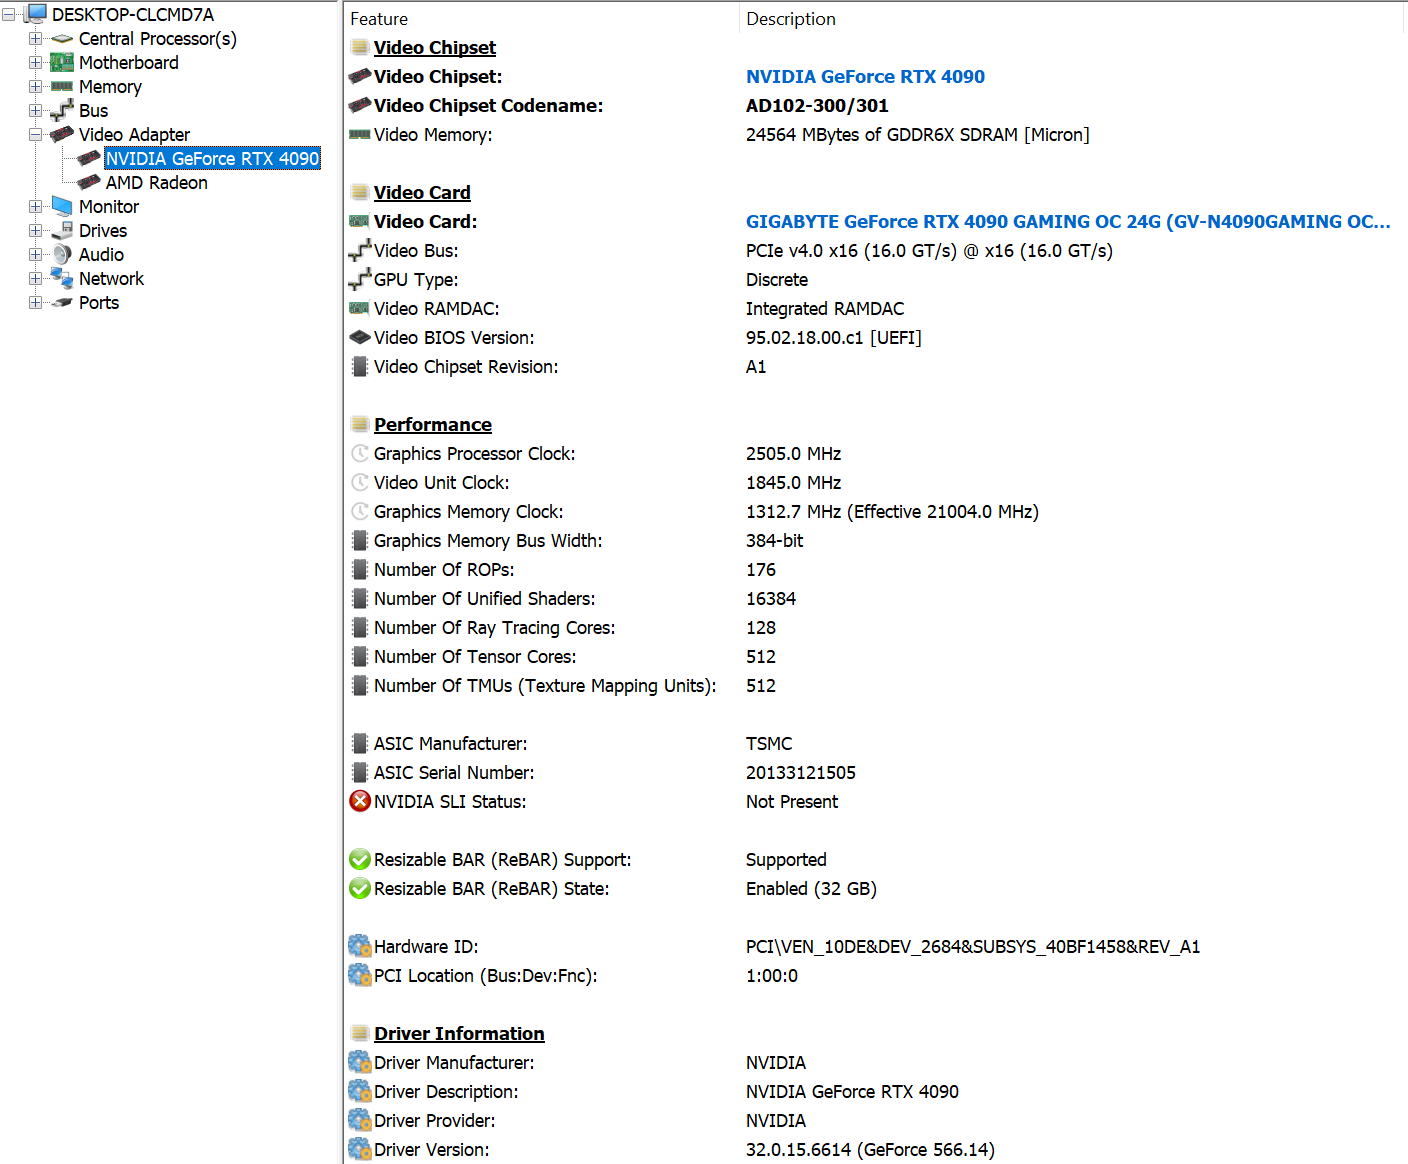This screenshot has width=1408, height=1164.
Task: Expand the Motherboard tree node
Action: [35, 63]
